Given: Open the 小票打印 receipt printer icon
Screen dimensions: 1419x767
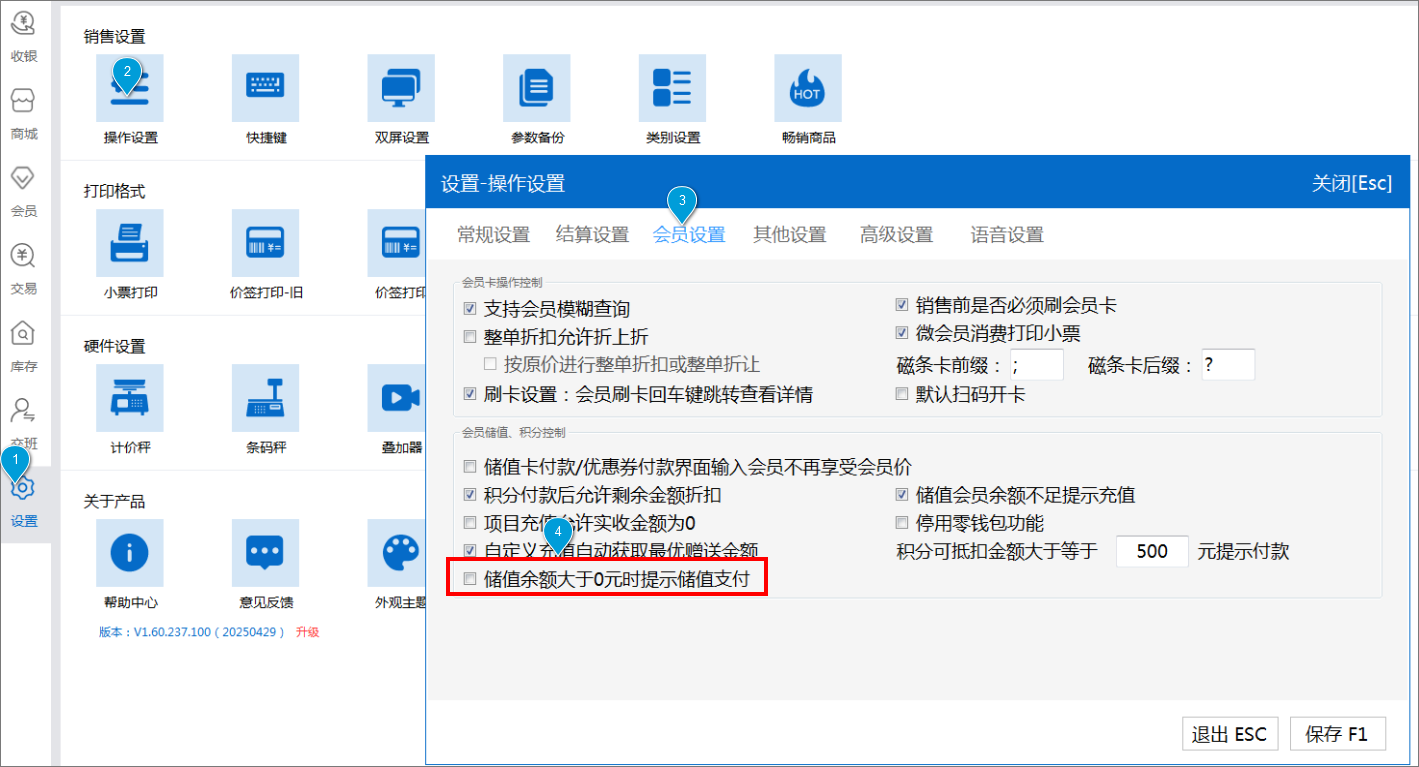Looking at the screenshot, I should click(130, 244).
